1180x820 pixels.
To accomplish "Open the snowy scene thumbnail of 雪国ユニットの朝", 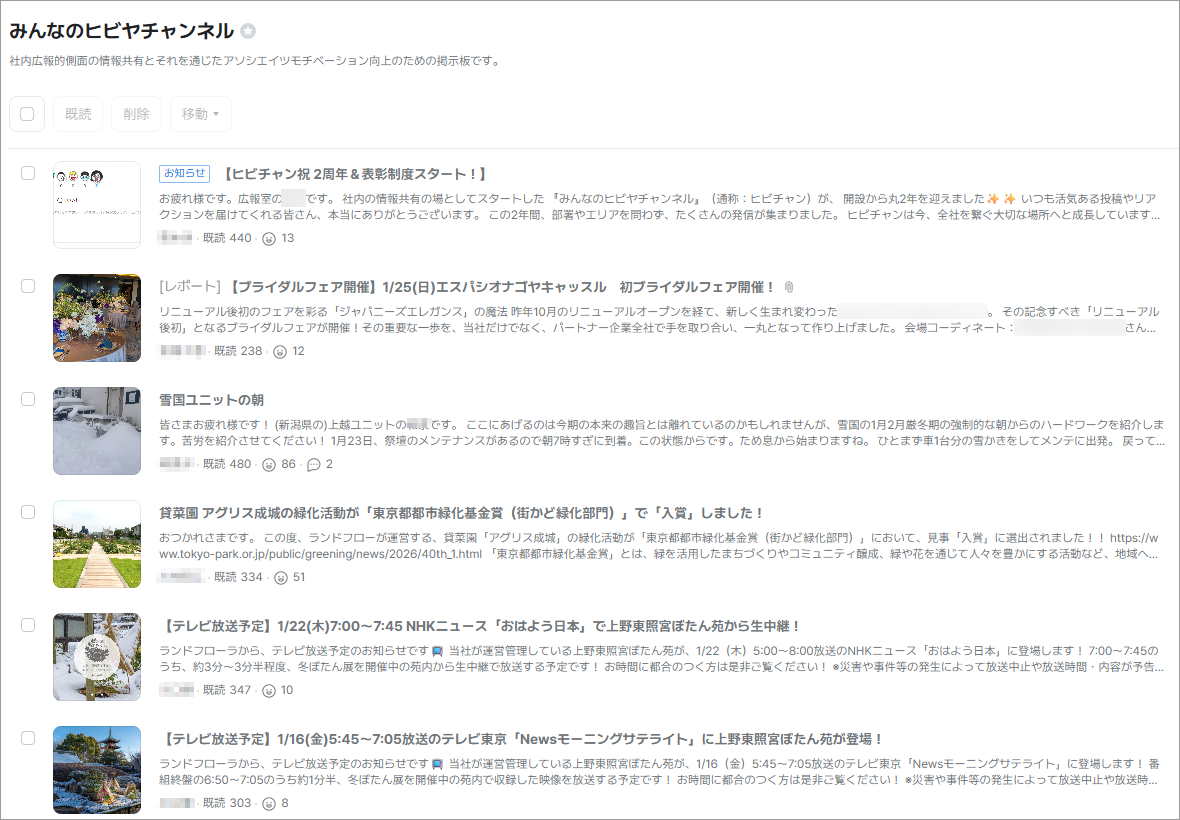I will 97,431.
